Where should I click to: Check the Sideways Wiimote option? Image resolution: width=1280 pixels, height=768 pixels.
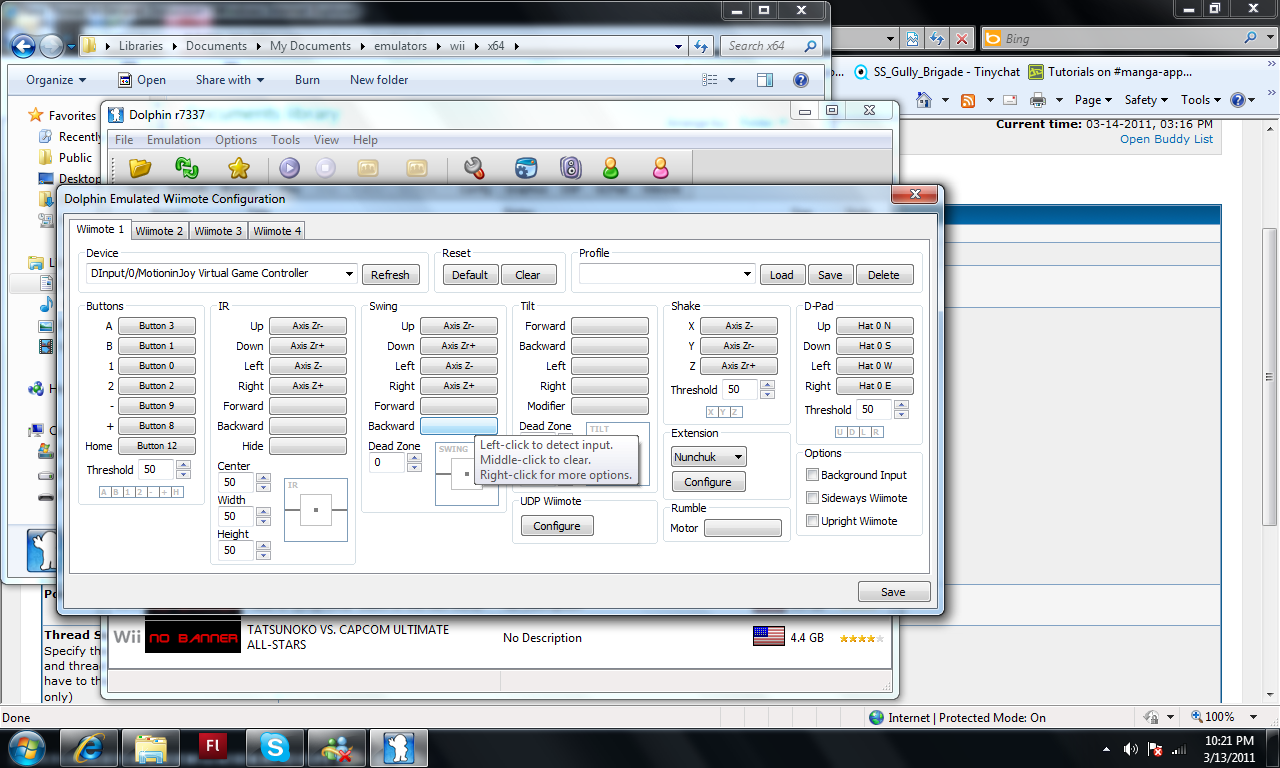coord(813,498)
